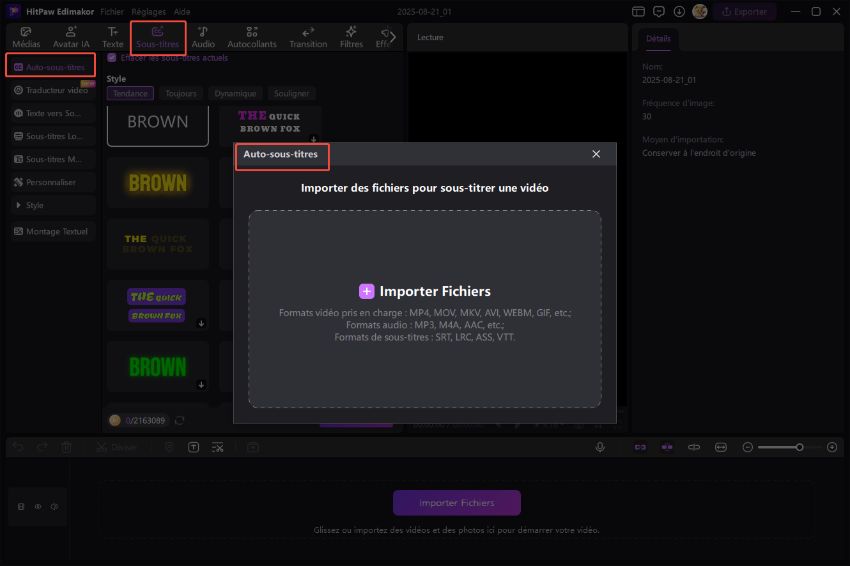Open the downloads icon in title bar

[x=679, y=11]
